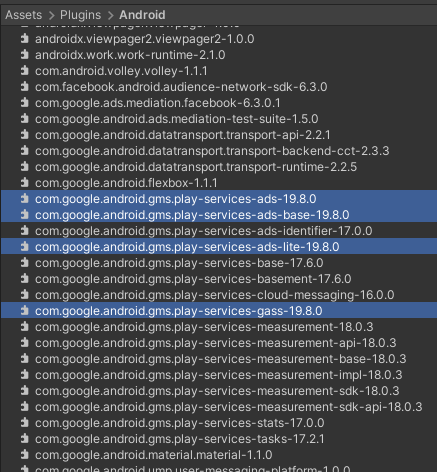Click icon beside play-services-ads-19.8.0 asset
This screenshot has width=437, height=472.
(x=25, y=199)
